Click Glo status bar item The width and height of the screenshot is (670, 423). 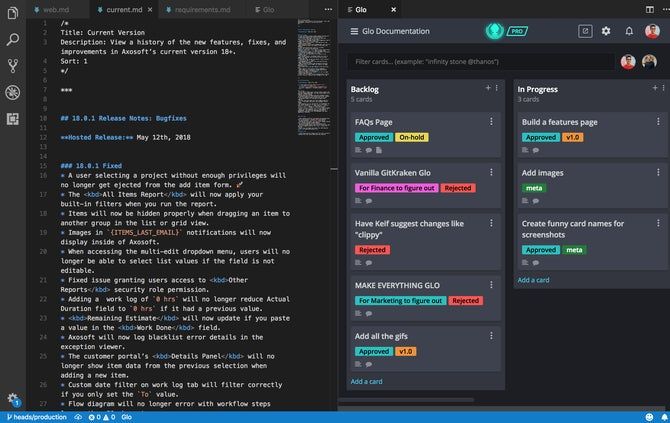(126, 417)
